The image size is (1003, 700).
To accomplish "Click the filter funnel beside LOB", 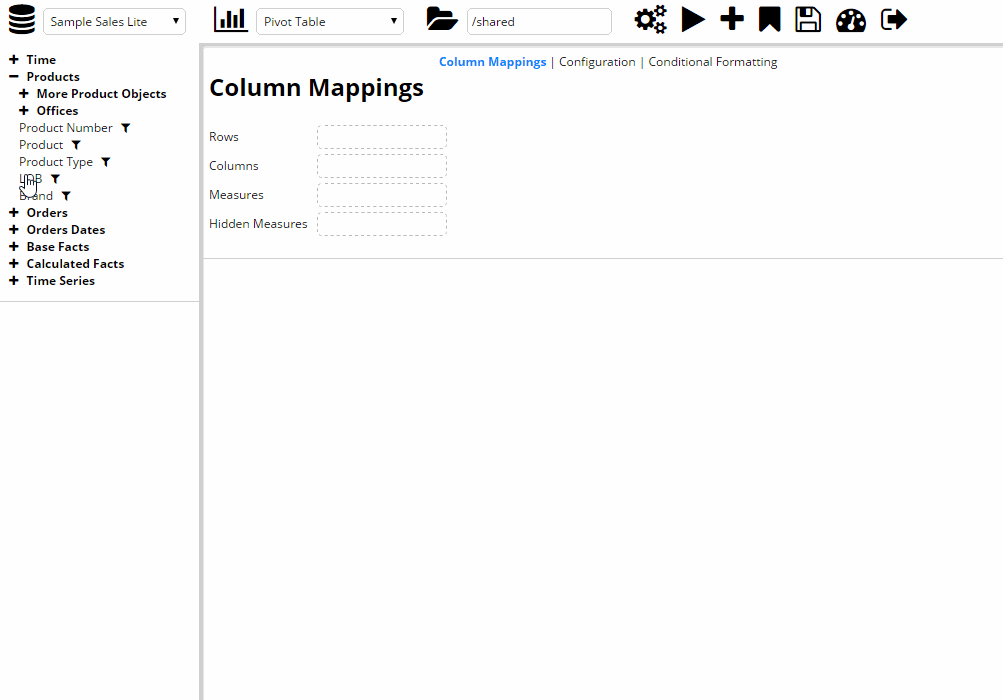I will point(55,179).
